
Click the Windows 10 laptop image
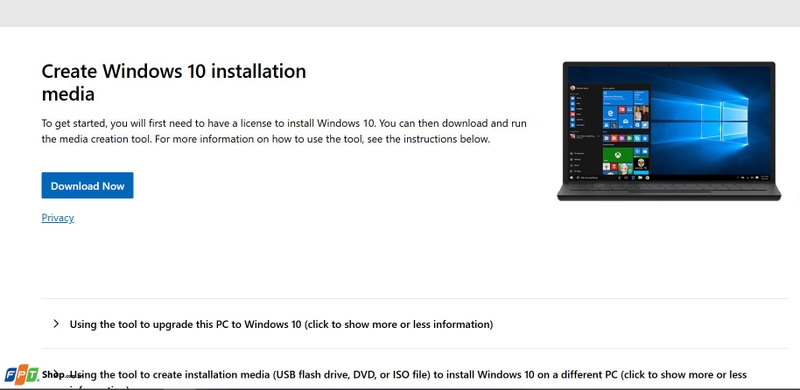[x=669, y=131]
